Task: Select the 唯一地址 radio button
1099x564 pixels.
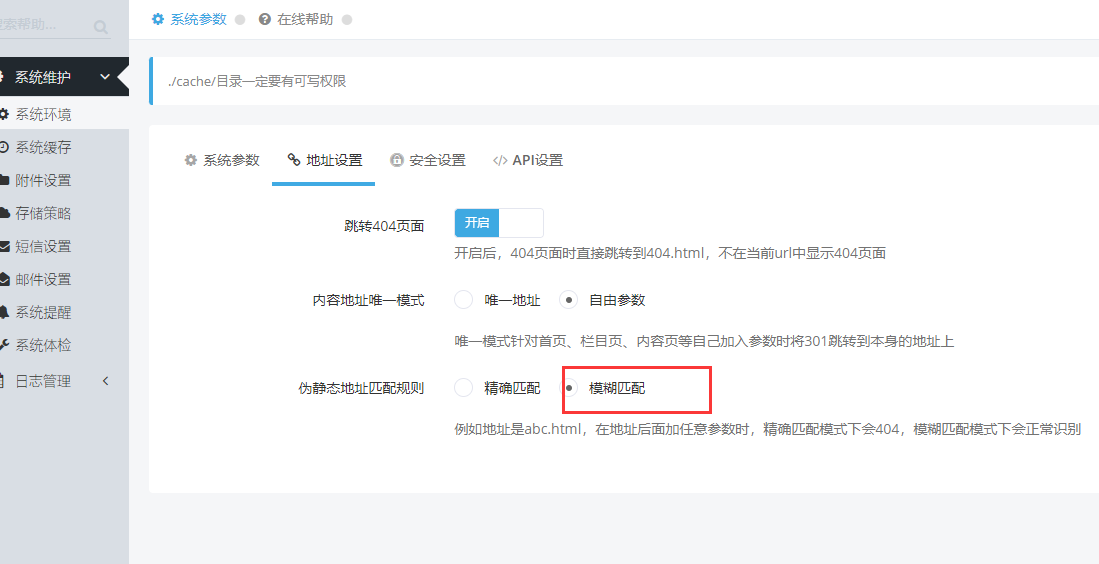Action: point(463,300)
